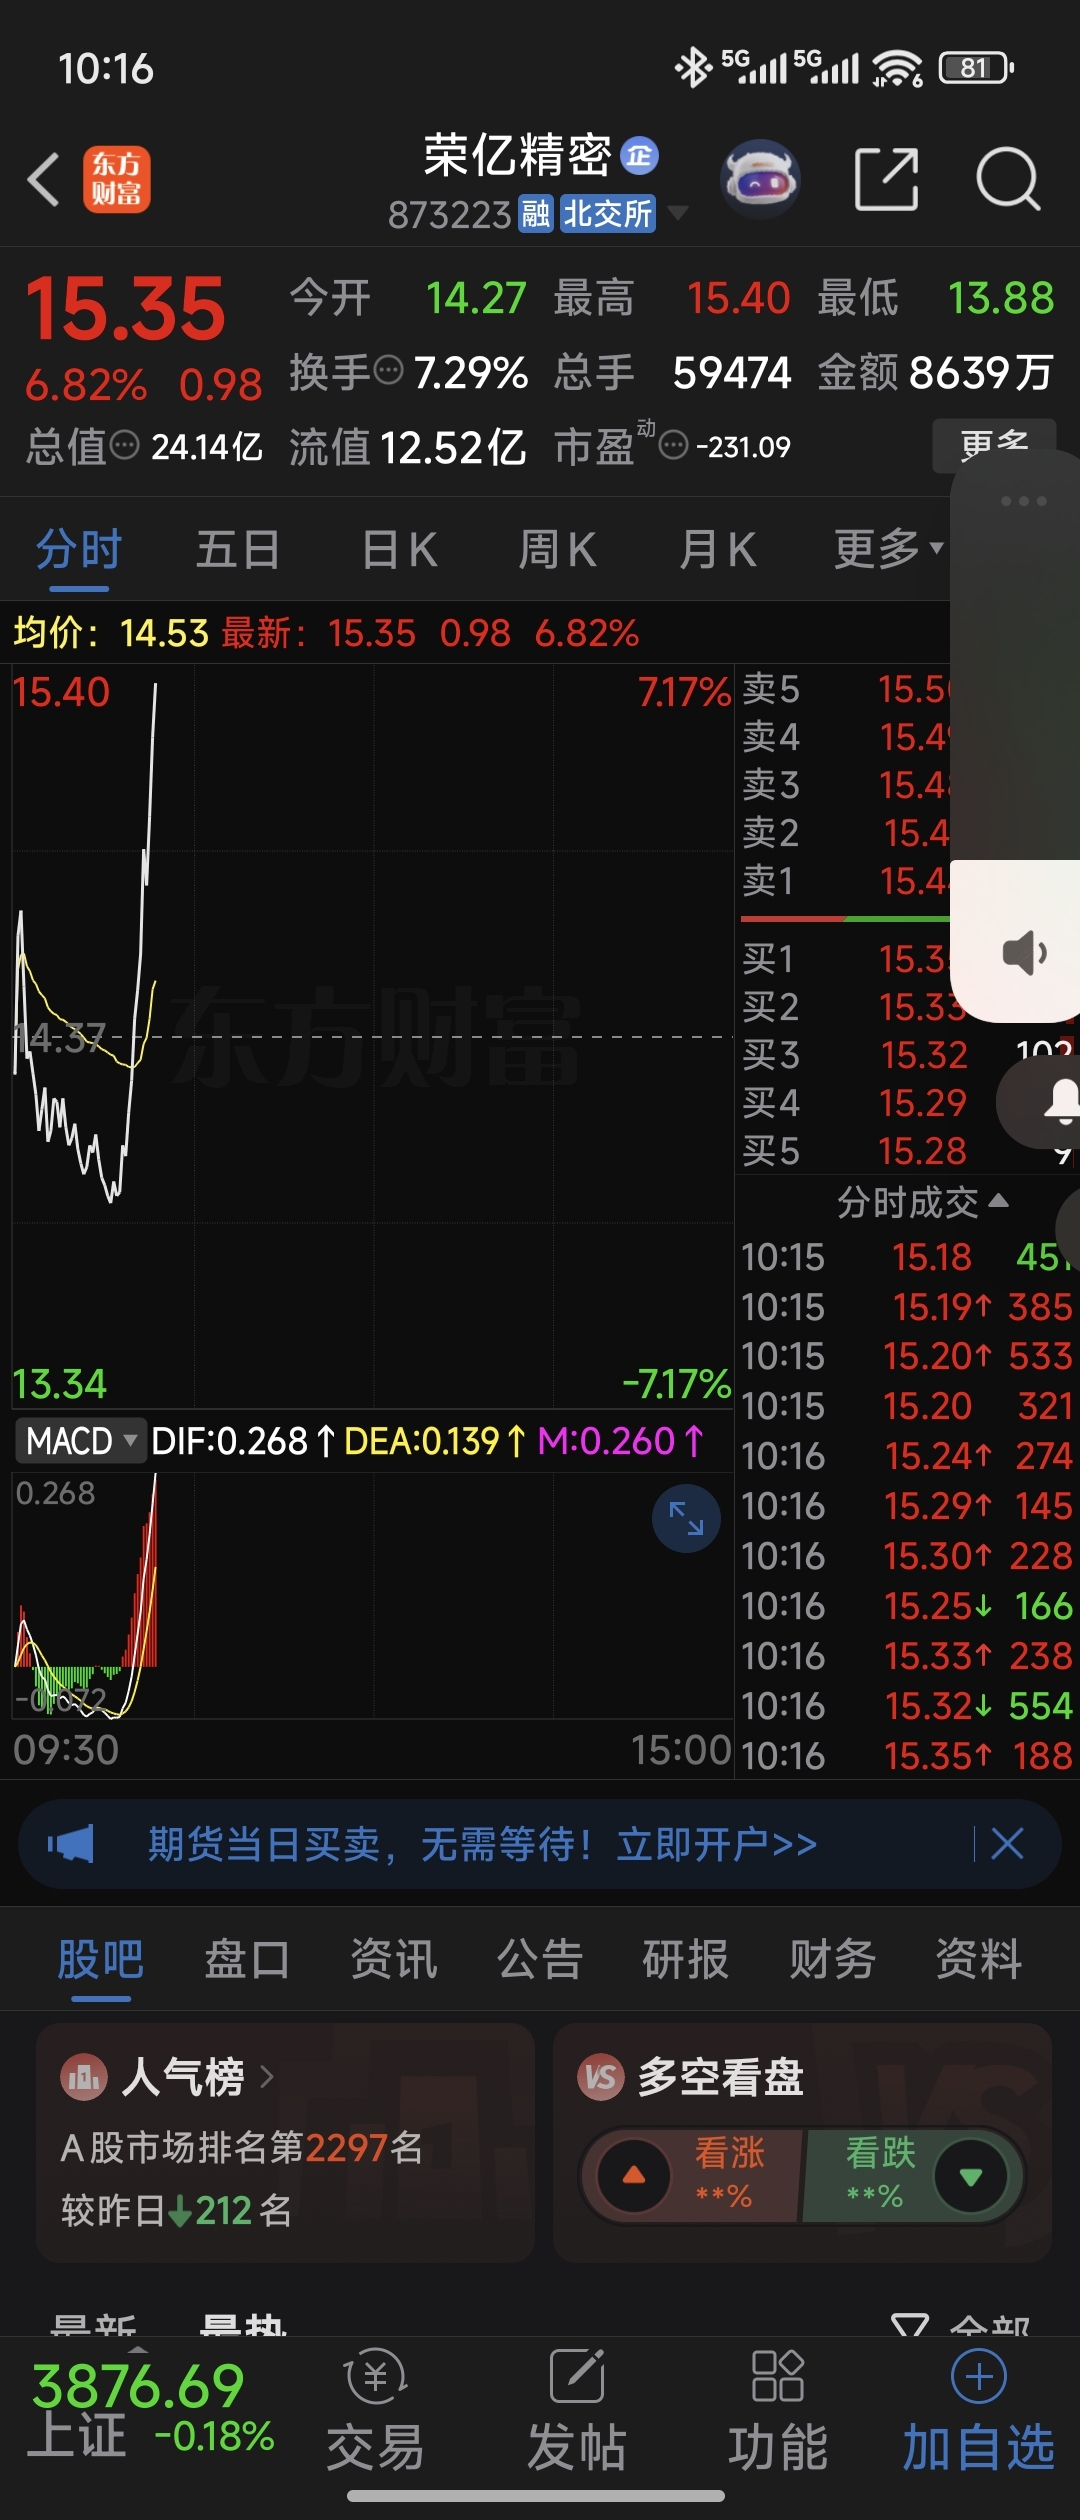Viewport: 1080px width, 2520px height.
Task: Tap the 发帖 post icon
Action: click(577, 2412)
